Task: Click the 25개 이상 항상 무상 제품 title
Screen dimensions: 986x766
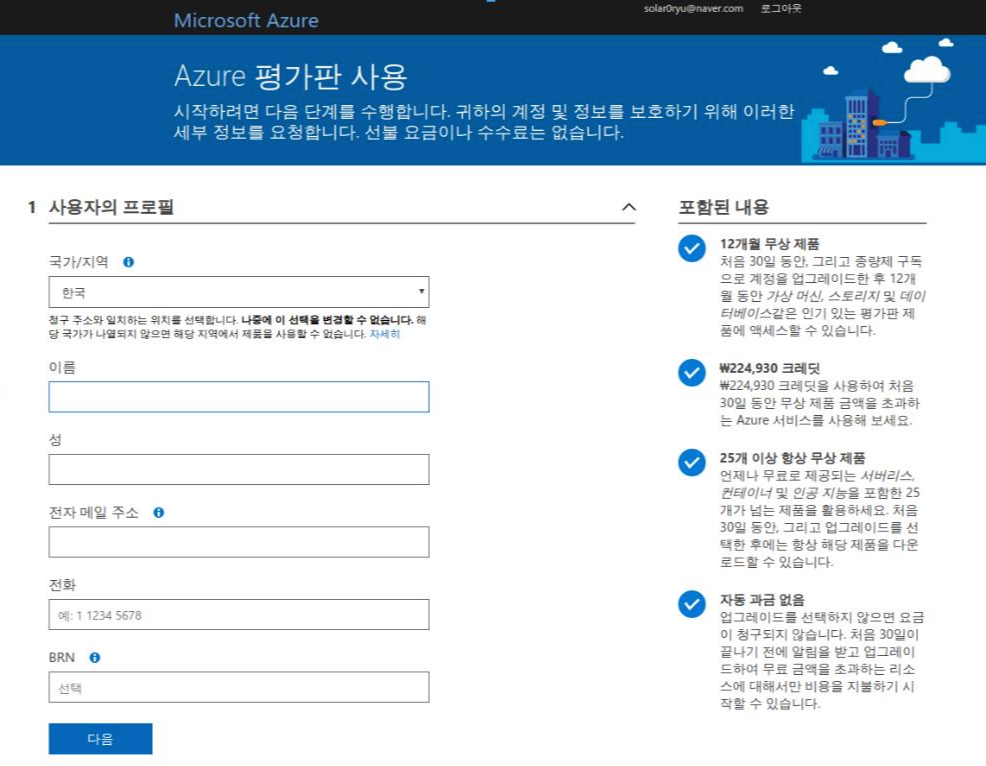Action: (792, 458)
